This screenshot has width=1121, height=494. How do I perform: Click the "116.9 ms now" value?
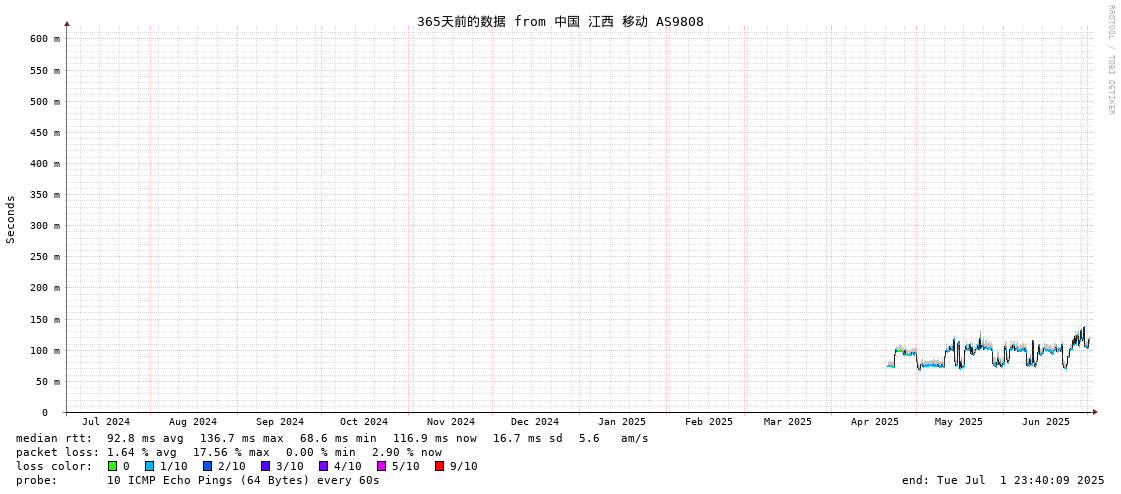click(435, 438)
